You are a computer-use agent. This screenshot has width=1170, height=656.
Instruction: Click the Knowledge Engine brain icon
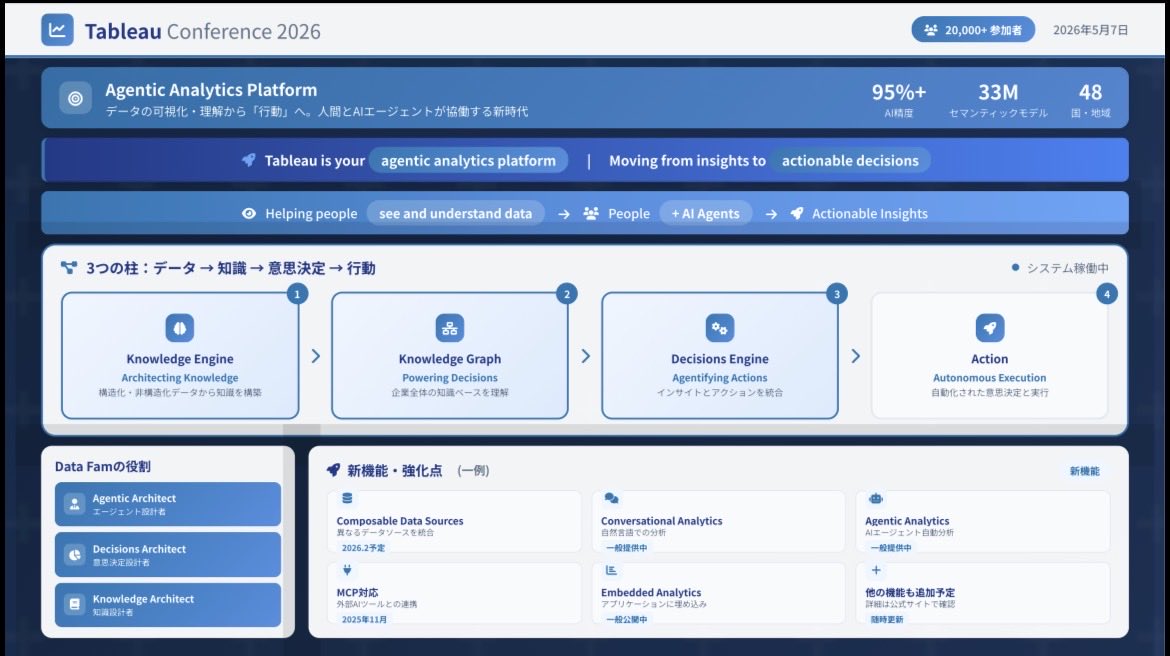[x=180, y=328]
